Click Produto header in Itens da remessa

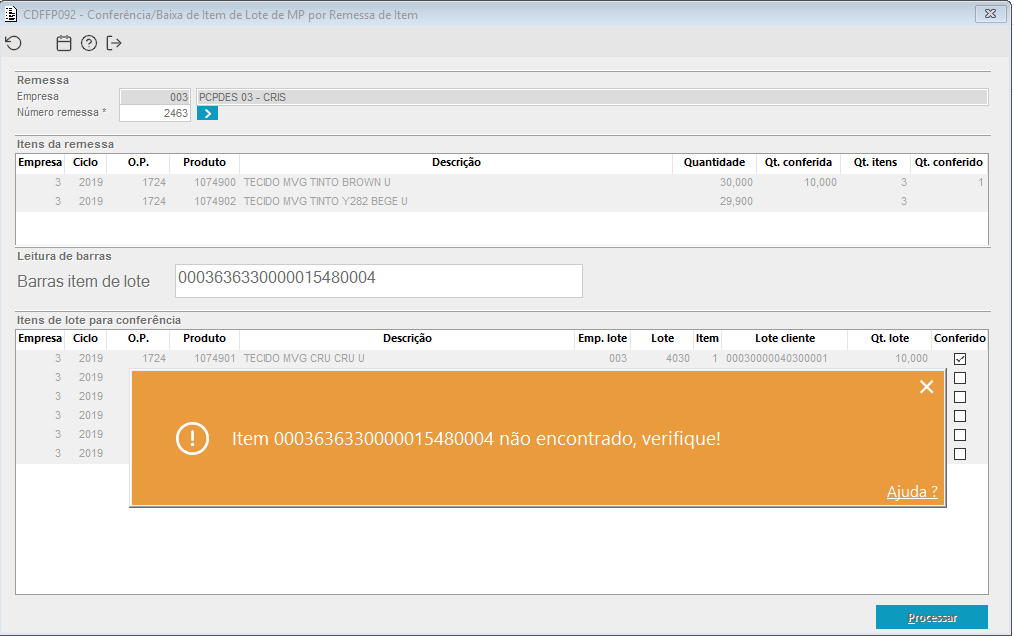click(204, 162)
